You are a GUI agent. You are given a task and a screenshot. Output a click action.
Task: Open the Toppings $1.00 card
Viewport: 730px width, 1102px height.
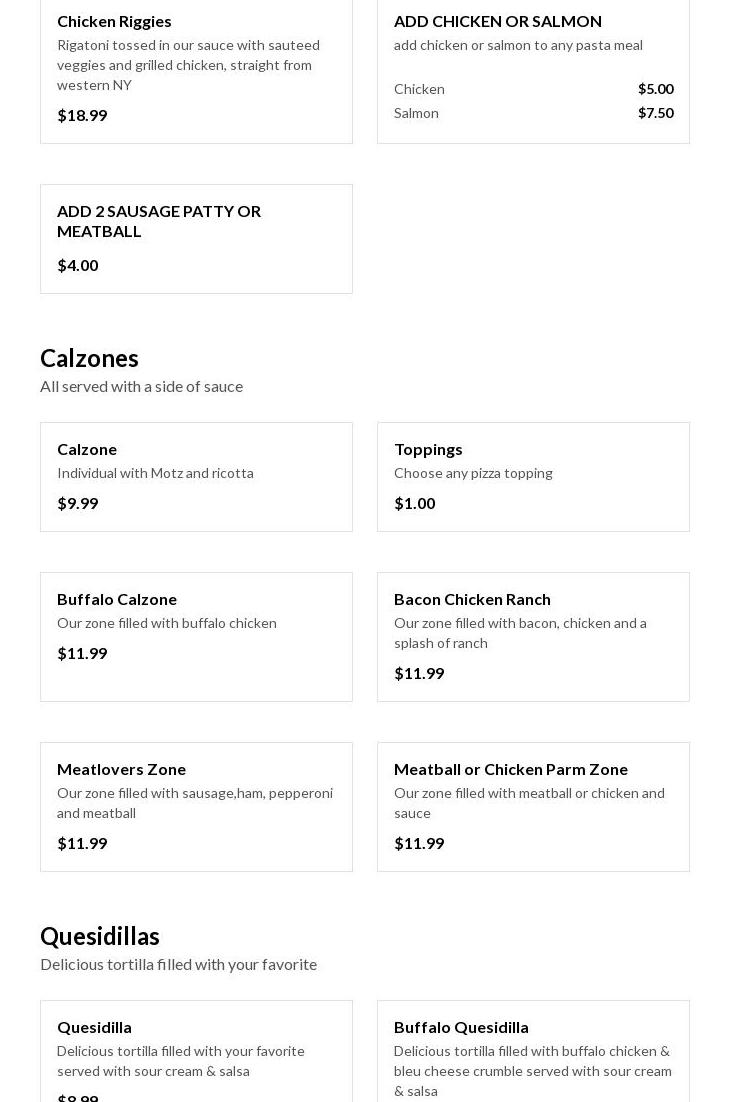click(x=533, y=477)
